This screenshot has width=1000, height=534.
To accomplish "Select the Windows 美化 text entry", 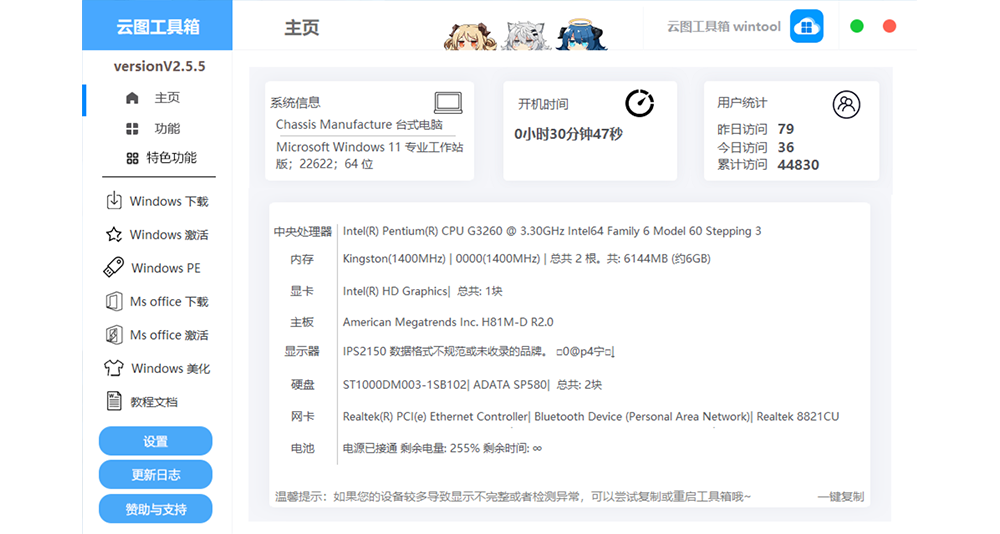I will [x=170, y=368].
